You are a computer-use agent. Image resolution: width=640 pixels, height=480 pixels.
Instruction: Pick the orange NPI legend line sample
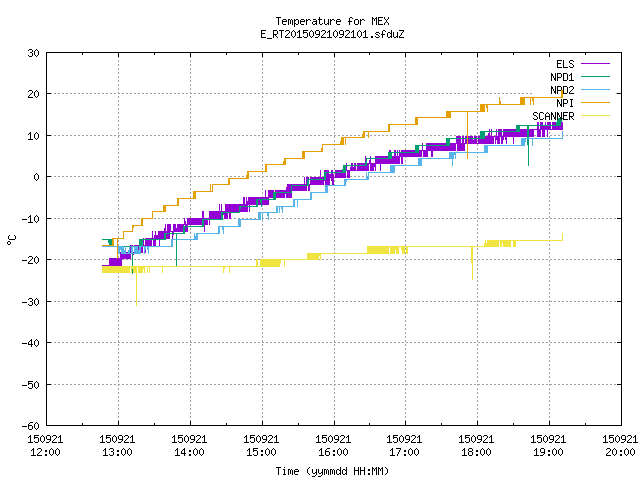pyautogui.click(x=595, y=103)
